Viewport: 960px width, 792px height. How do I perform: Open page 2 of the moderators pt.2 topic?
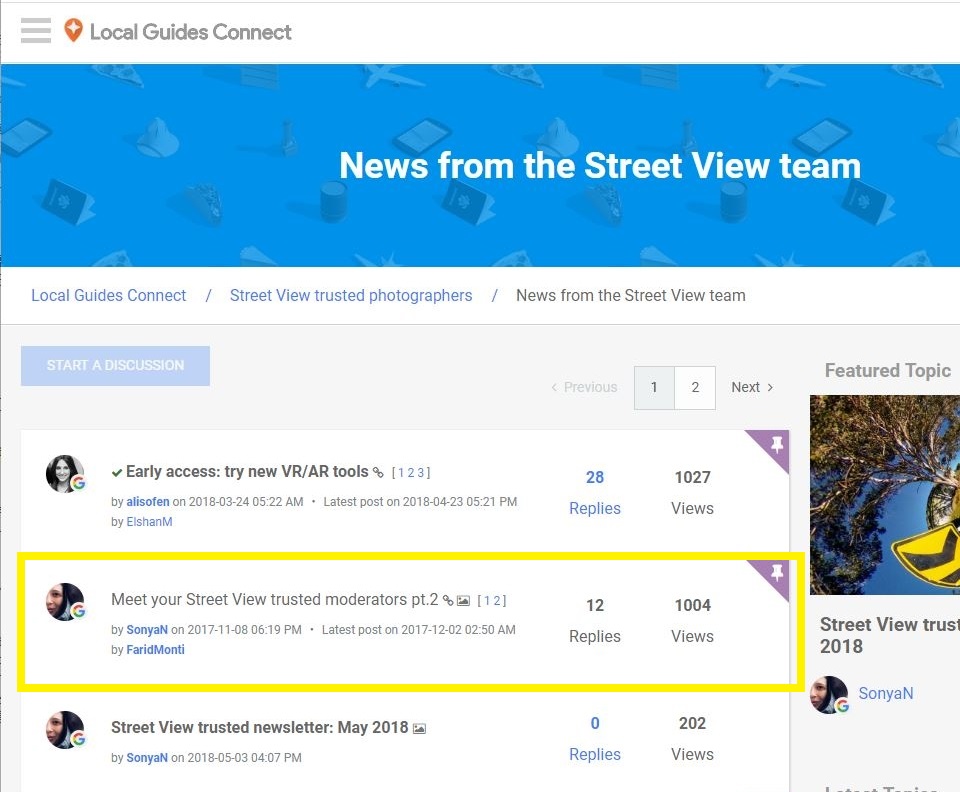[x=497, y=600]
